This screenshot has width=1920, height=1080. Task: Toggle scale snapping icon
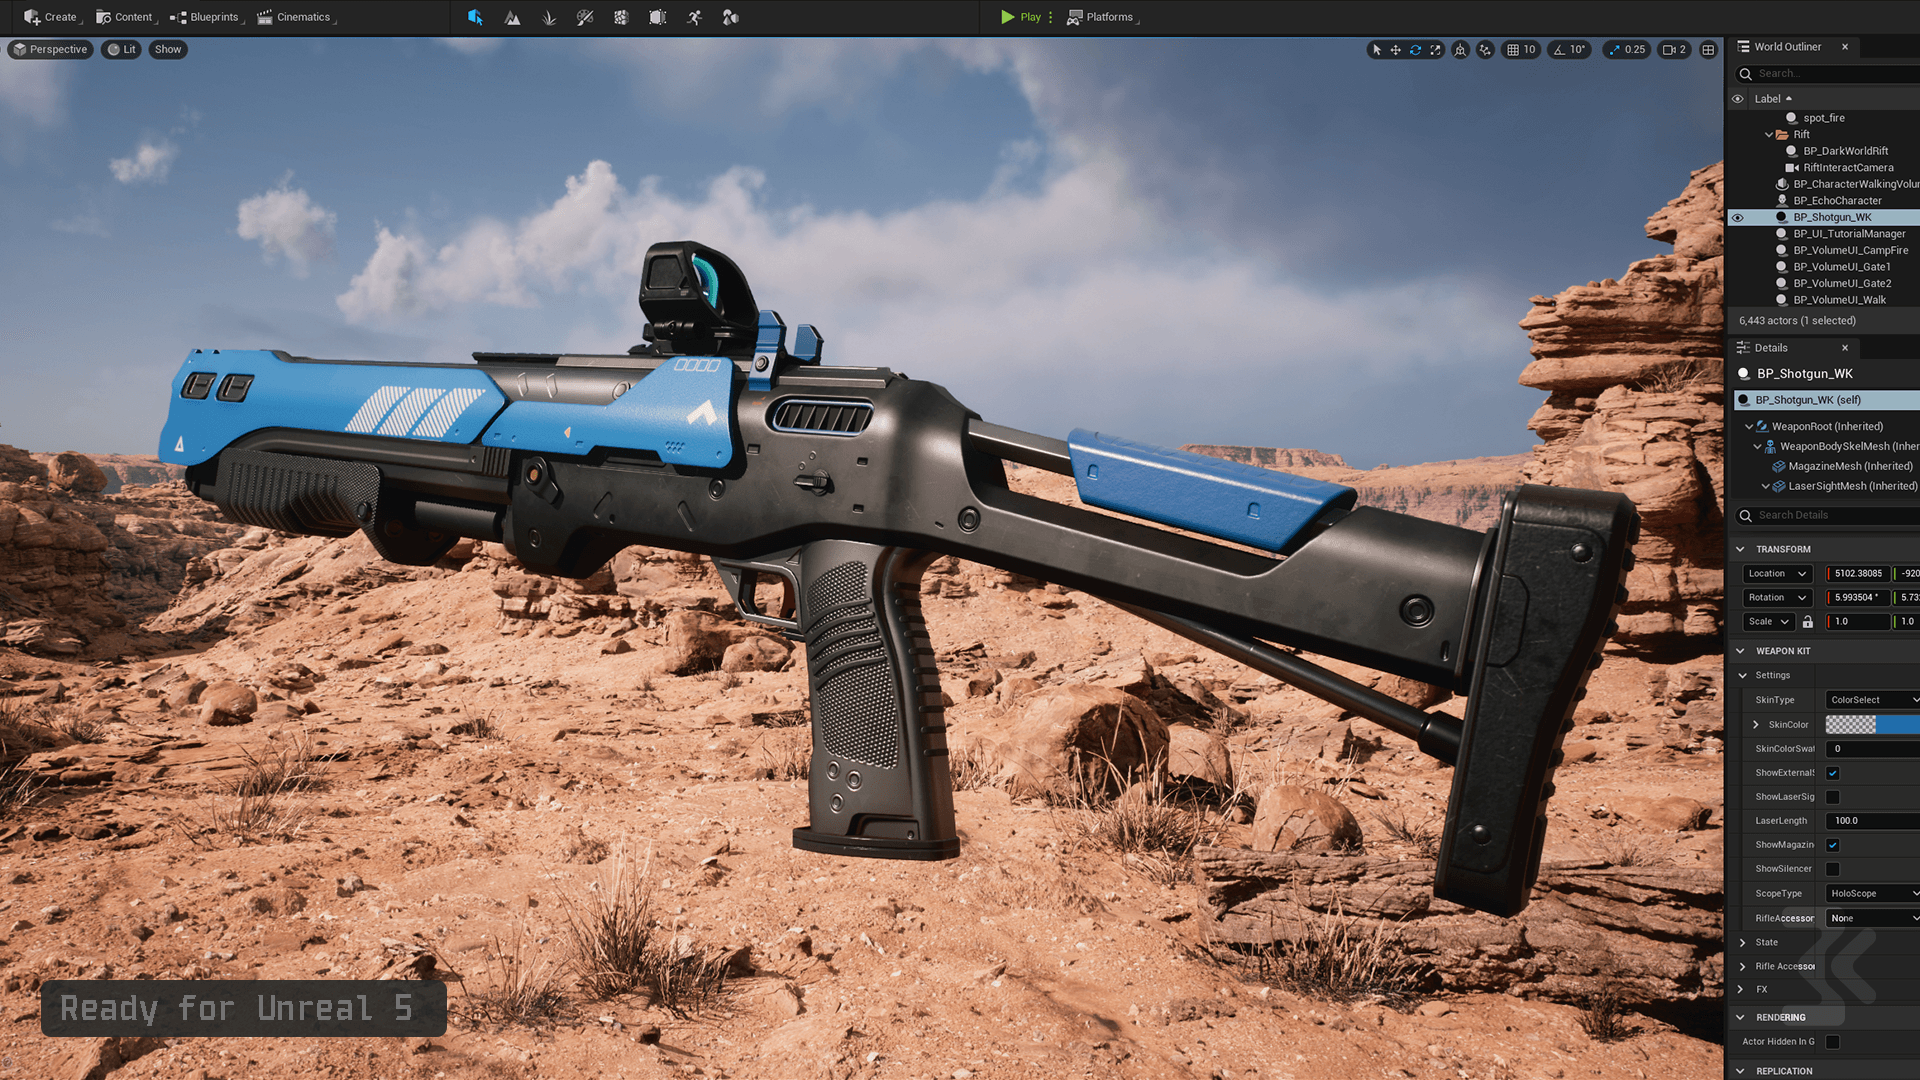pyautogui.click(x=1614, y=49)
